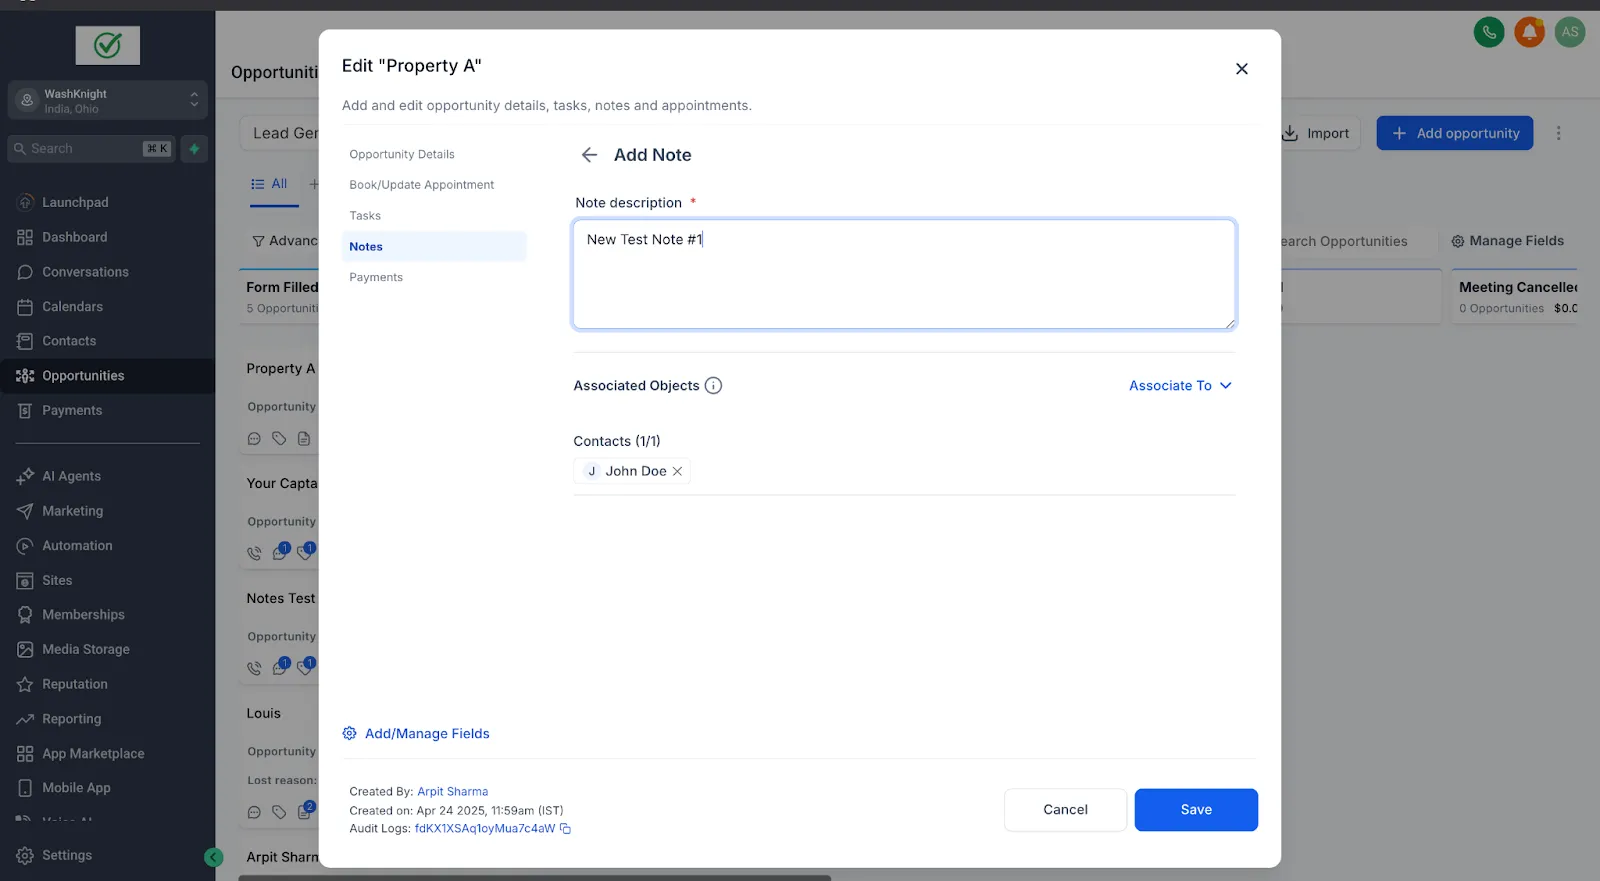Select Opportunity Details section
1600x881 pixels.
click(x=402, y=155)
